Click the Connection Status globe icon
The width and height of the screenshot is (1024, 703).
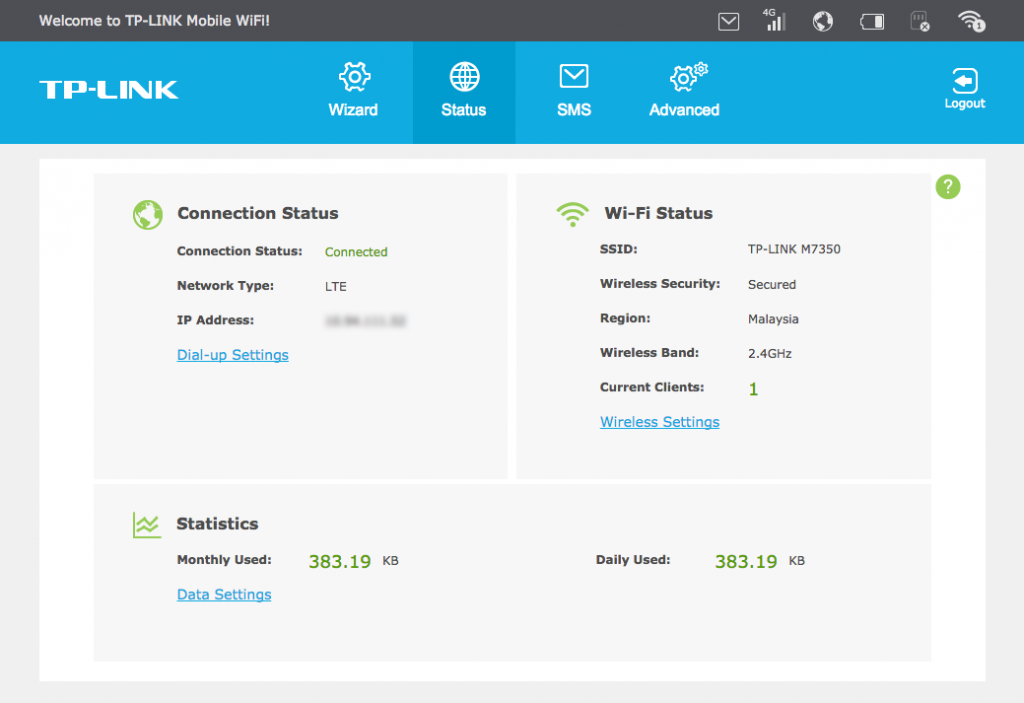point(148,215)
